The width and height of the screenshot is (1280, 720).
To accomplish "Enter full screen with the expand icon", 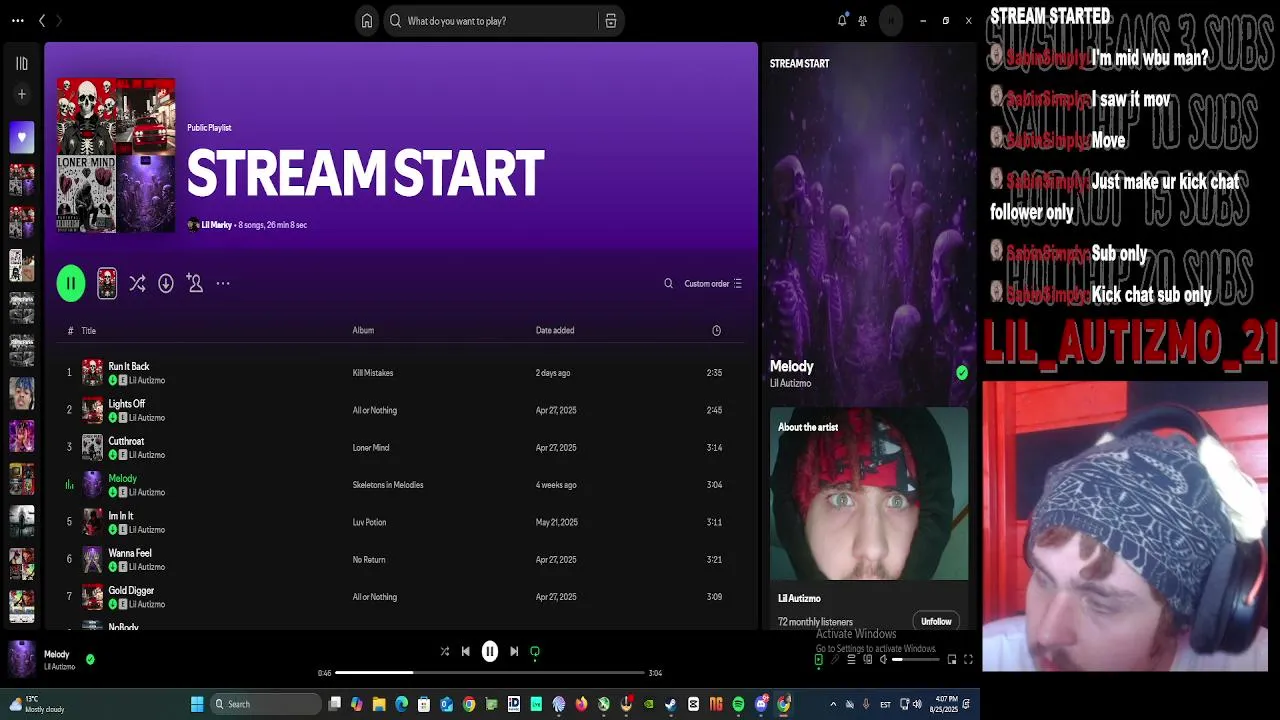I will pyautogui.click(x=968, y=660).
